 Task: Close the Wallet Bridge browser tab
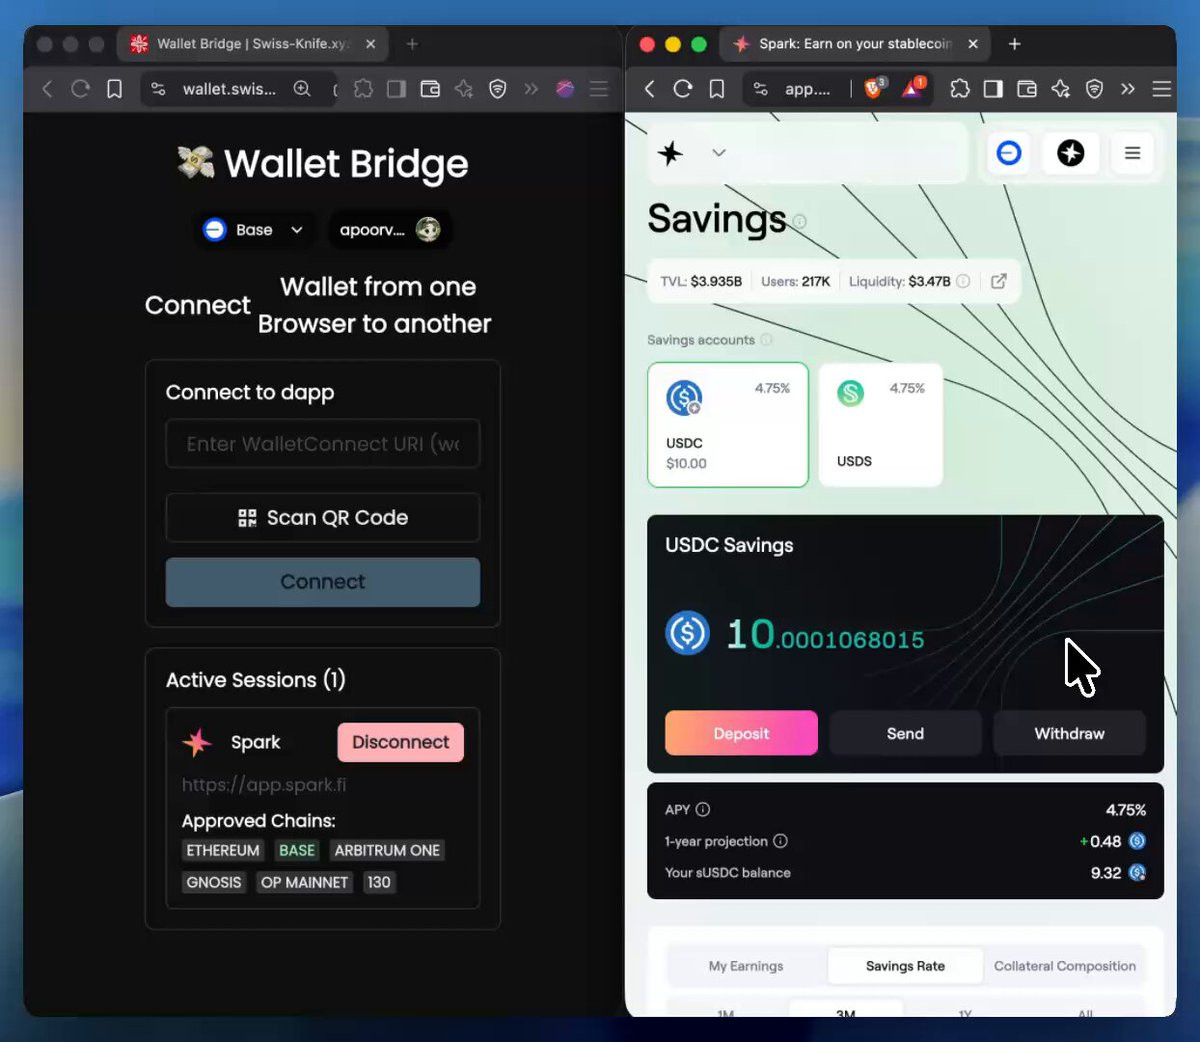(370, 44)
